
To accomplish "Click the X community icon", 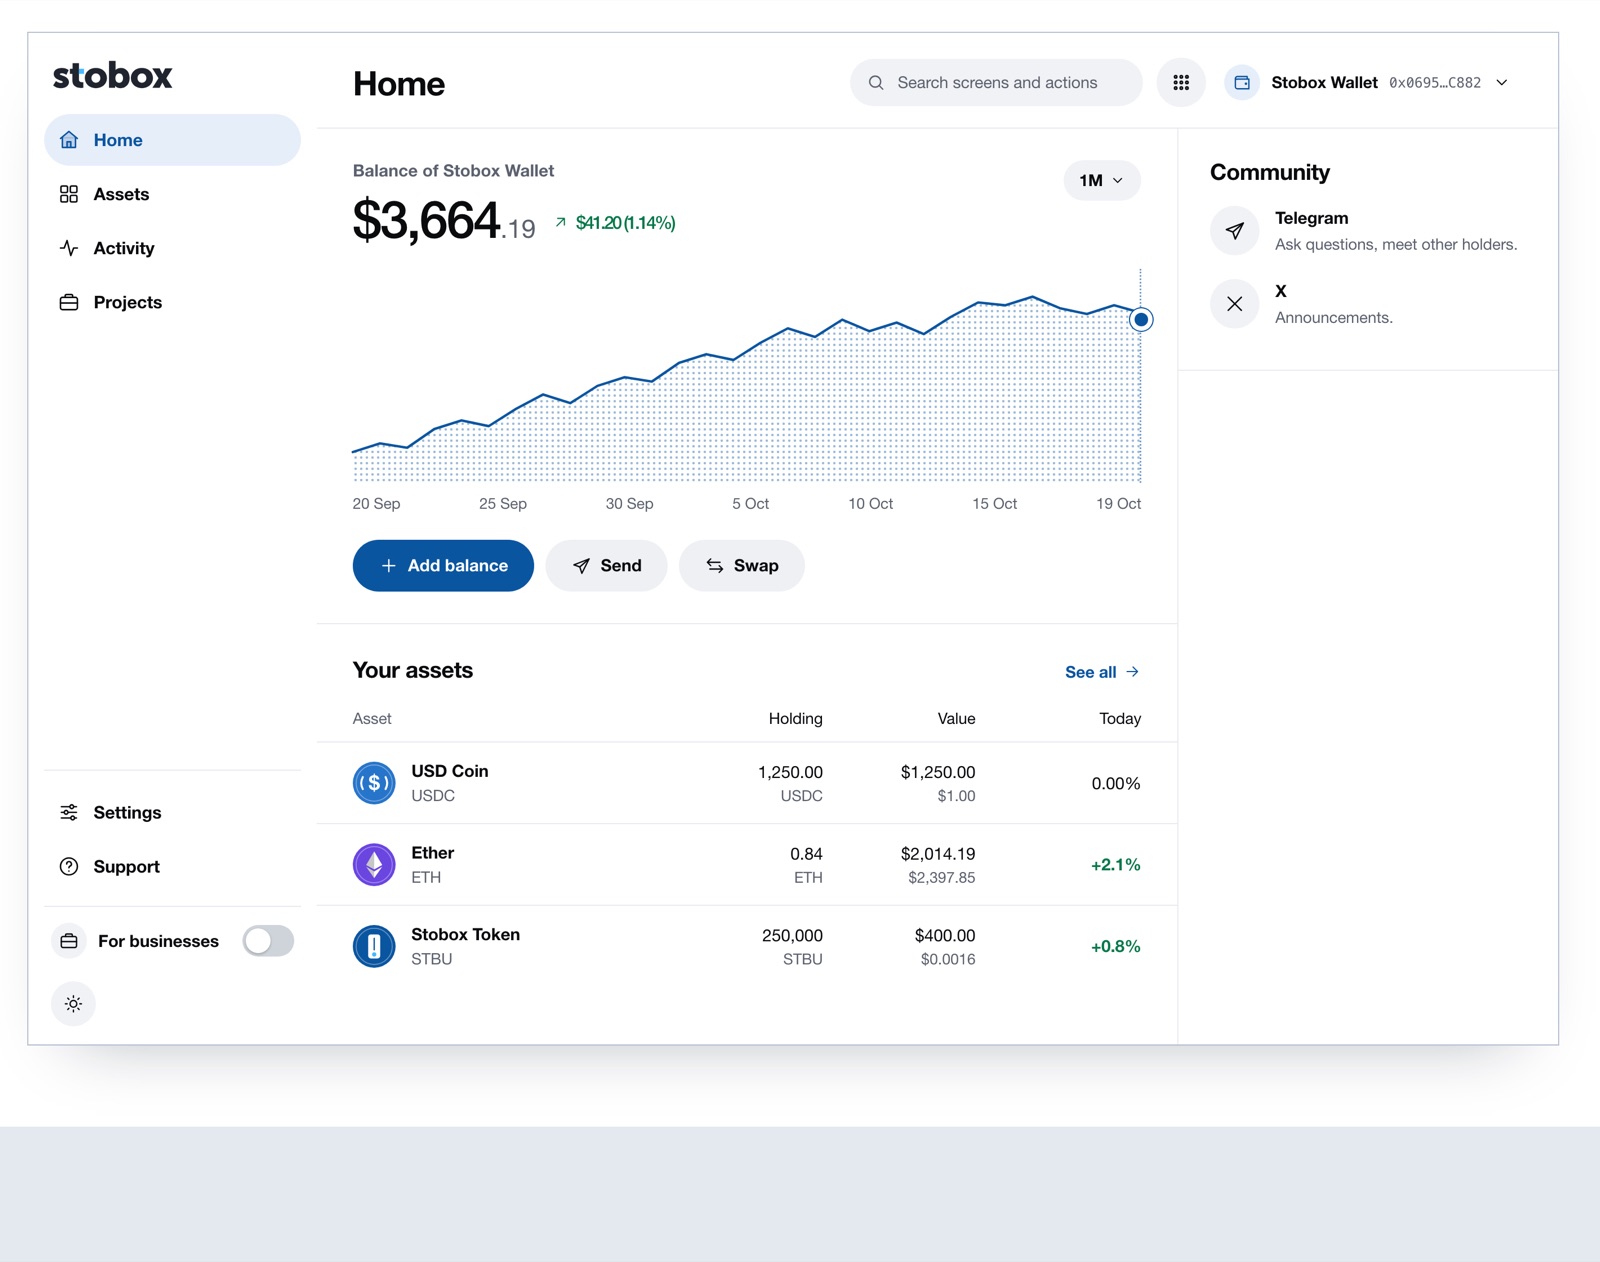I will [x=1235, y=304].
